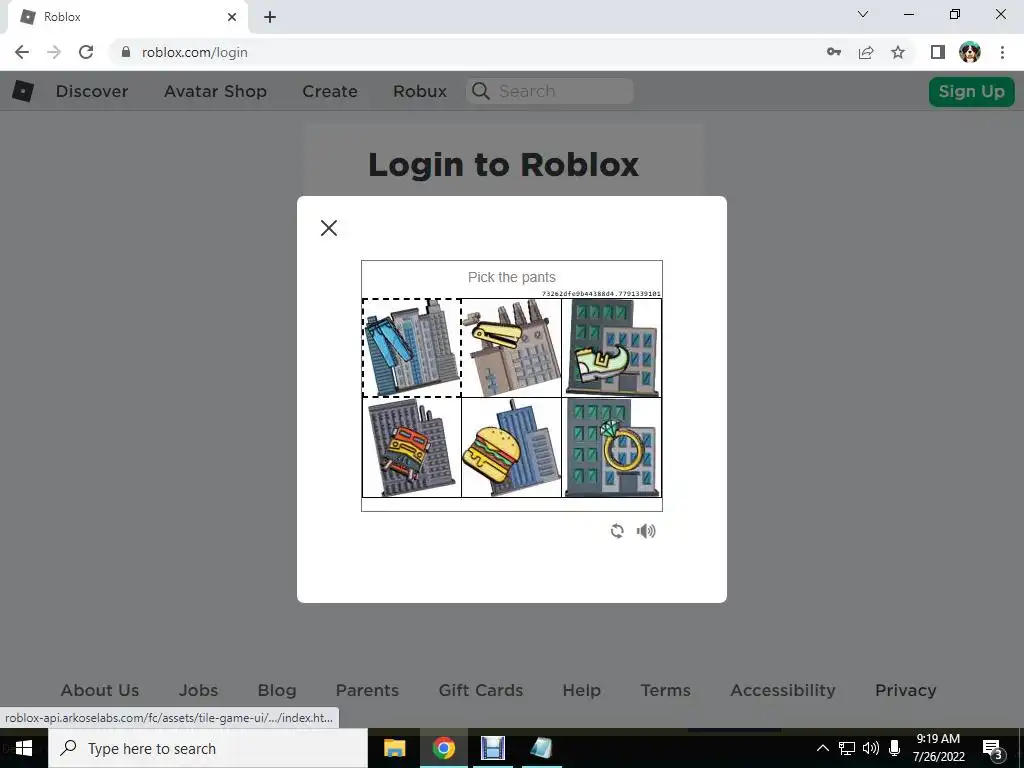Open the Windows Start menu

pos(24,748)
